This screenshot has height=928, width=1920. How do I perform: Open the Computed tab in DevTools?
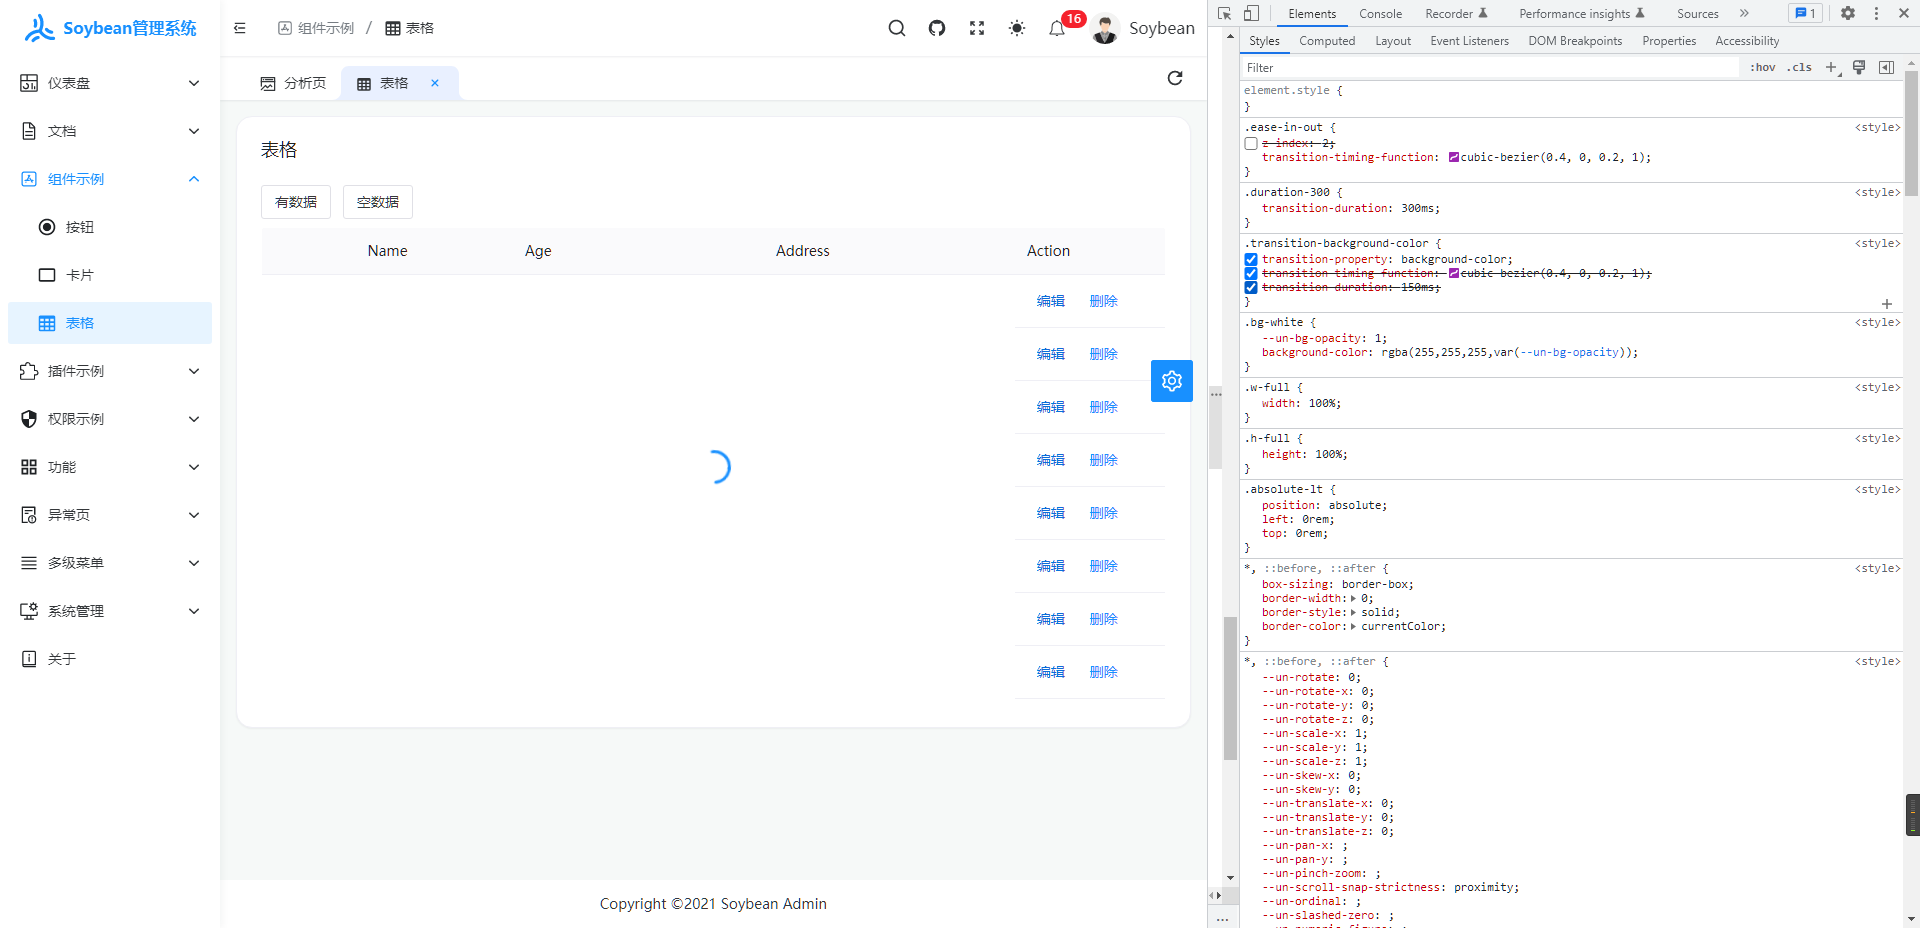coord(1326,40)
